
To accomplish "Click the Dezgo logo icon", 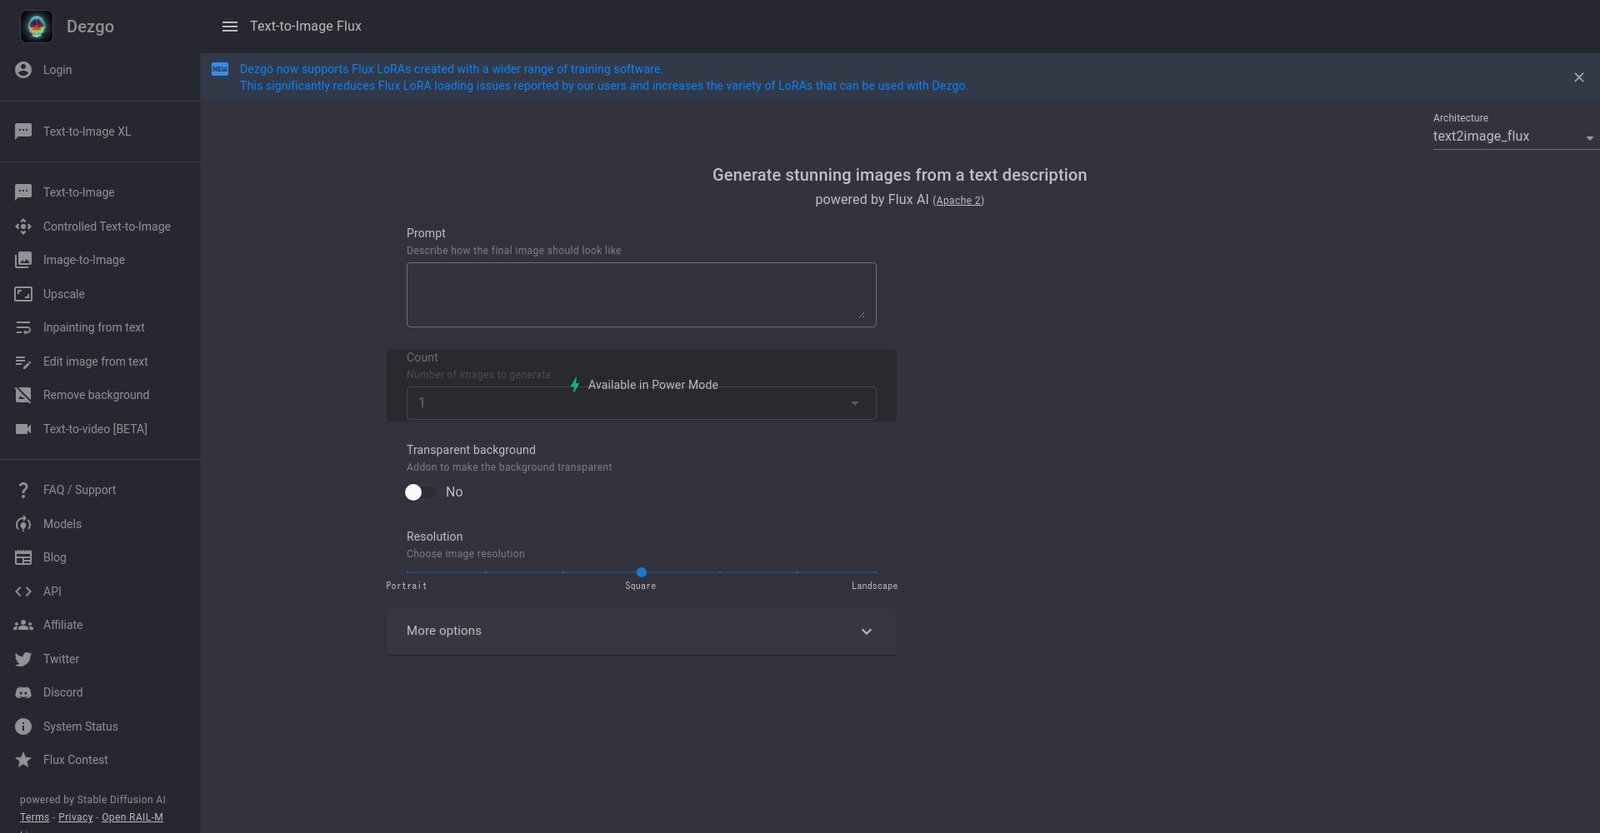I will (37, 27).
